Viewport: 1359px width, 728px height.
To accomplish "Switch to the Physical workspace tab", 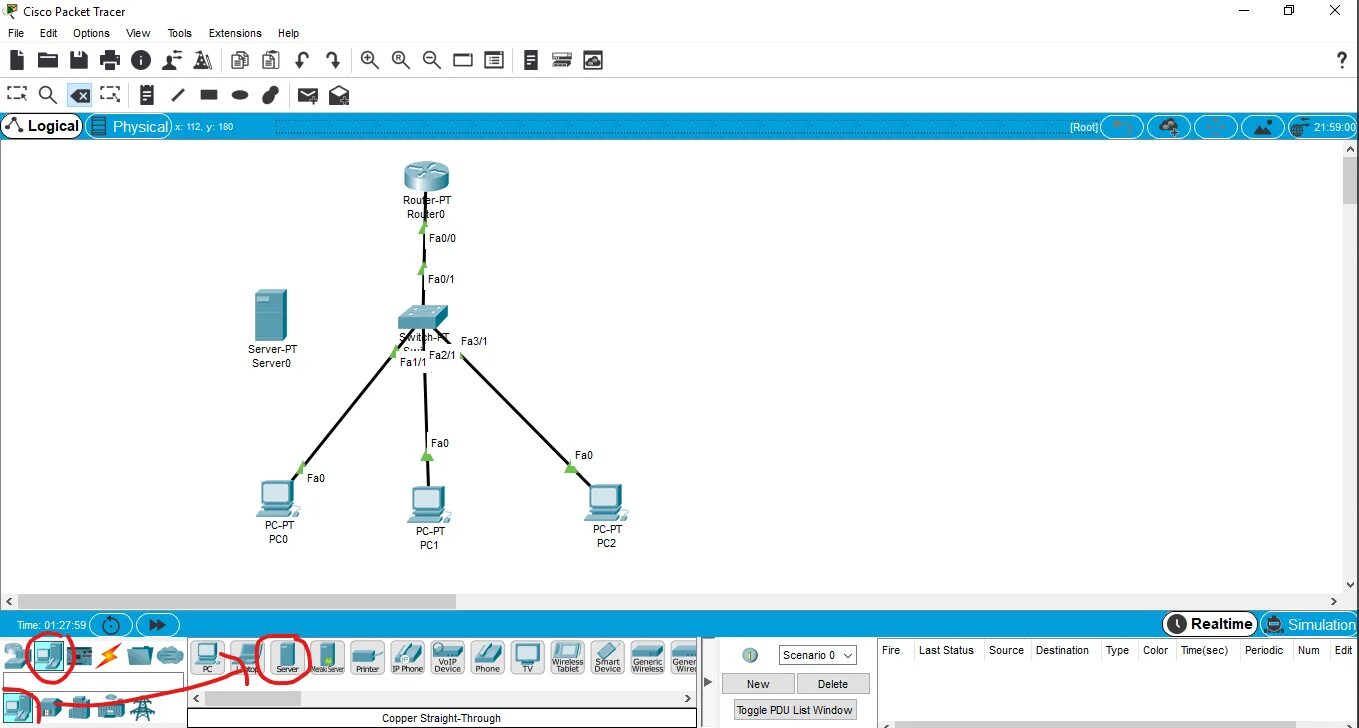I will point(129,126).
